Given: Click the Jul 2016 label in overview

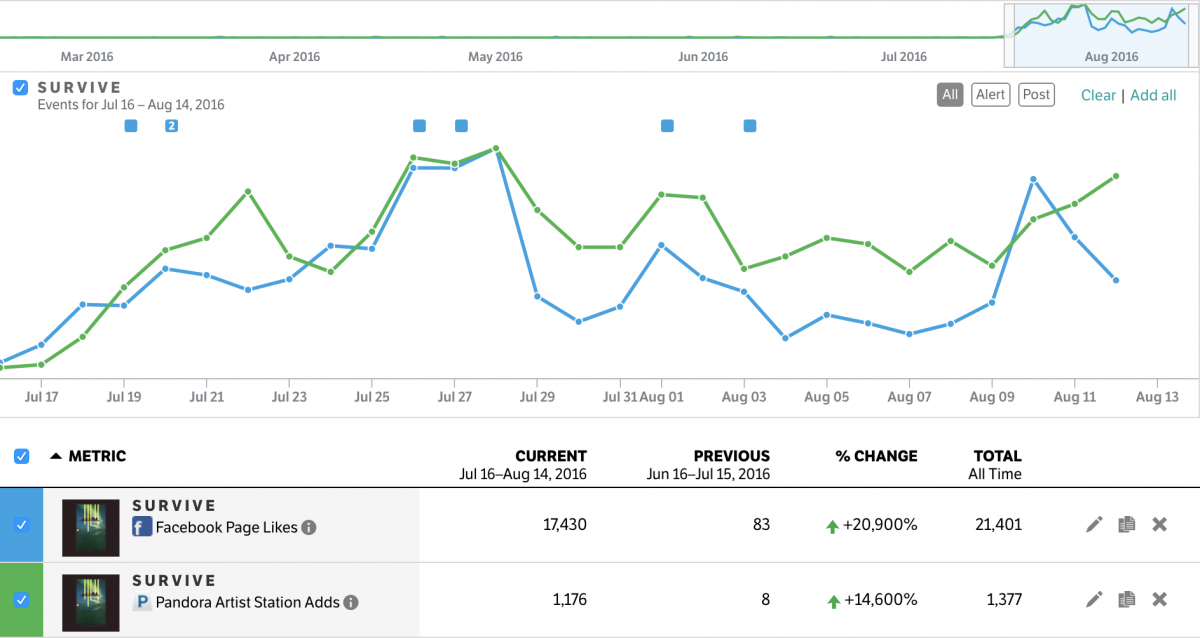Looking at the screenshot, I should point(904,57).
